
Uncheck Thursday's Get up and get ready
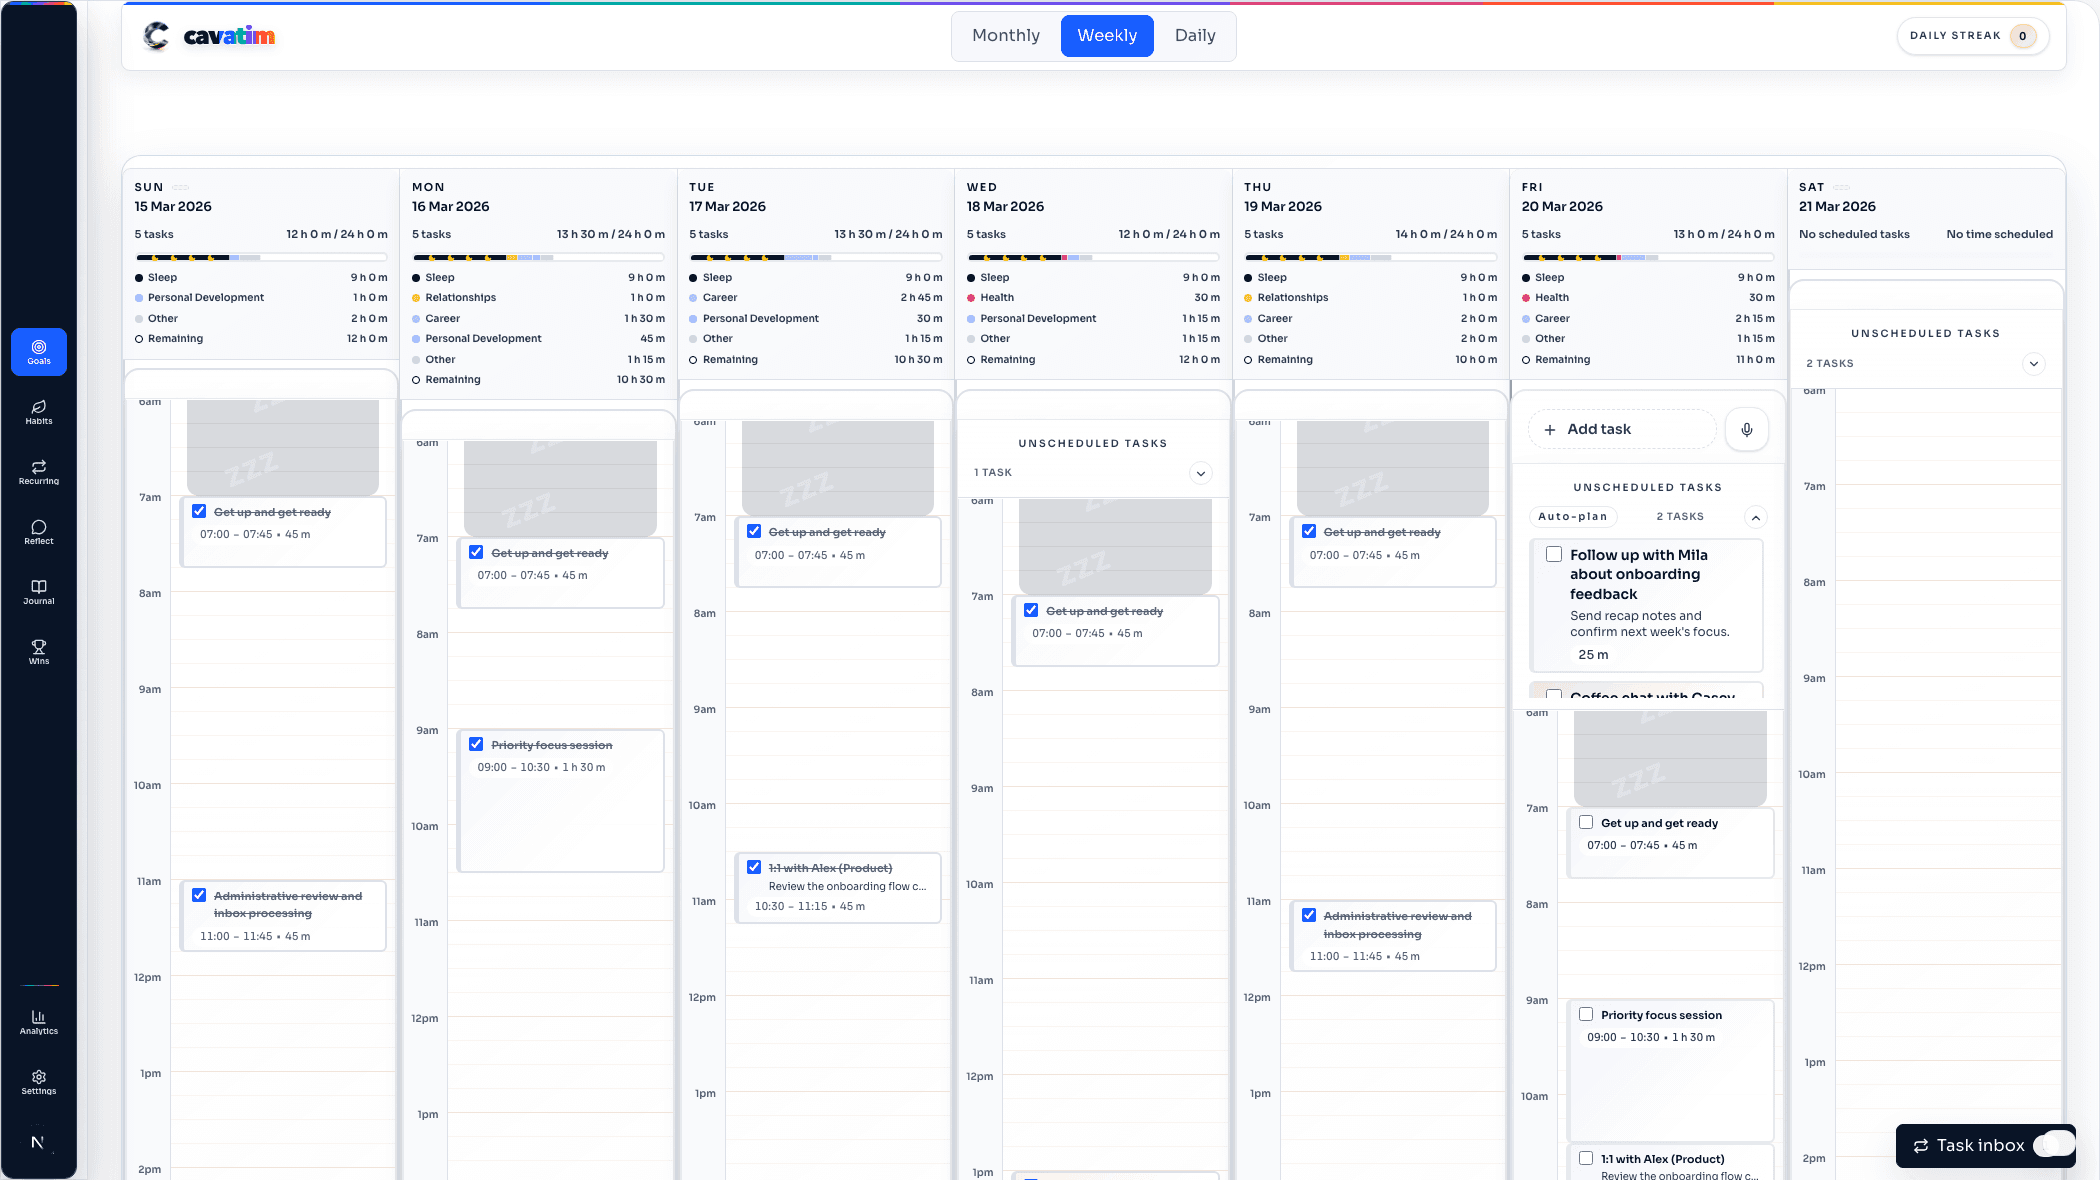(1309, 531)
